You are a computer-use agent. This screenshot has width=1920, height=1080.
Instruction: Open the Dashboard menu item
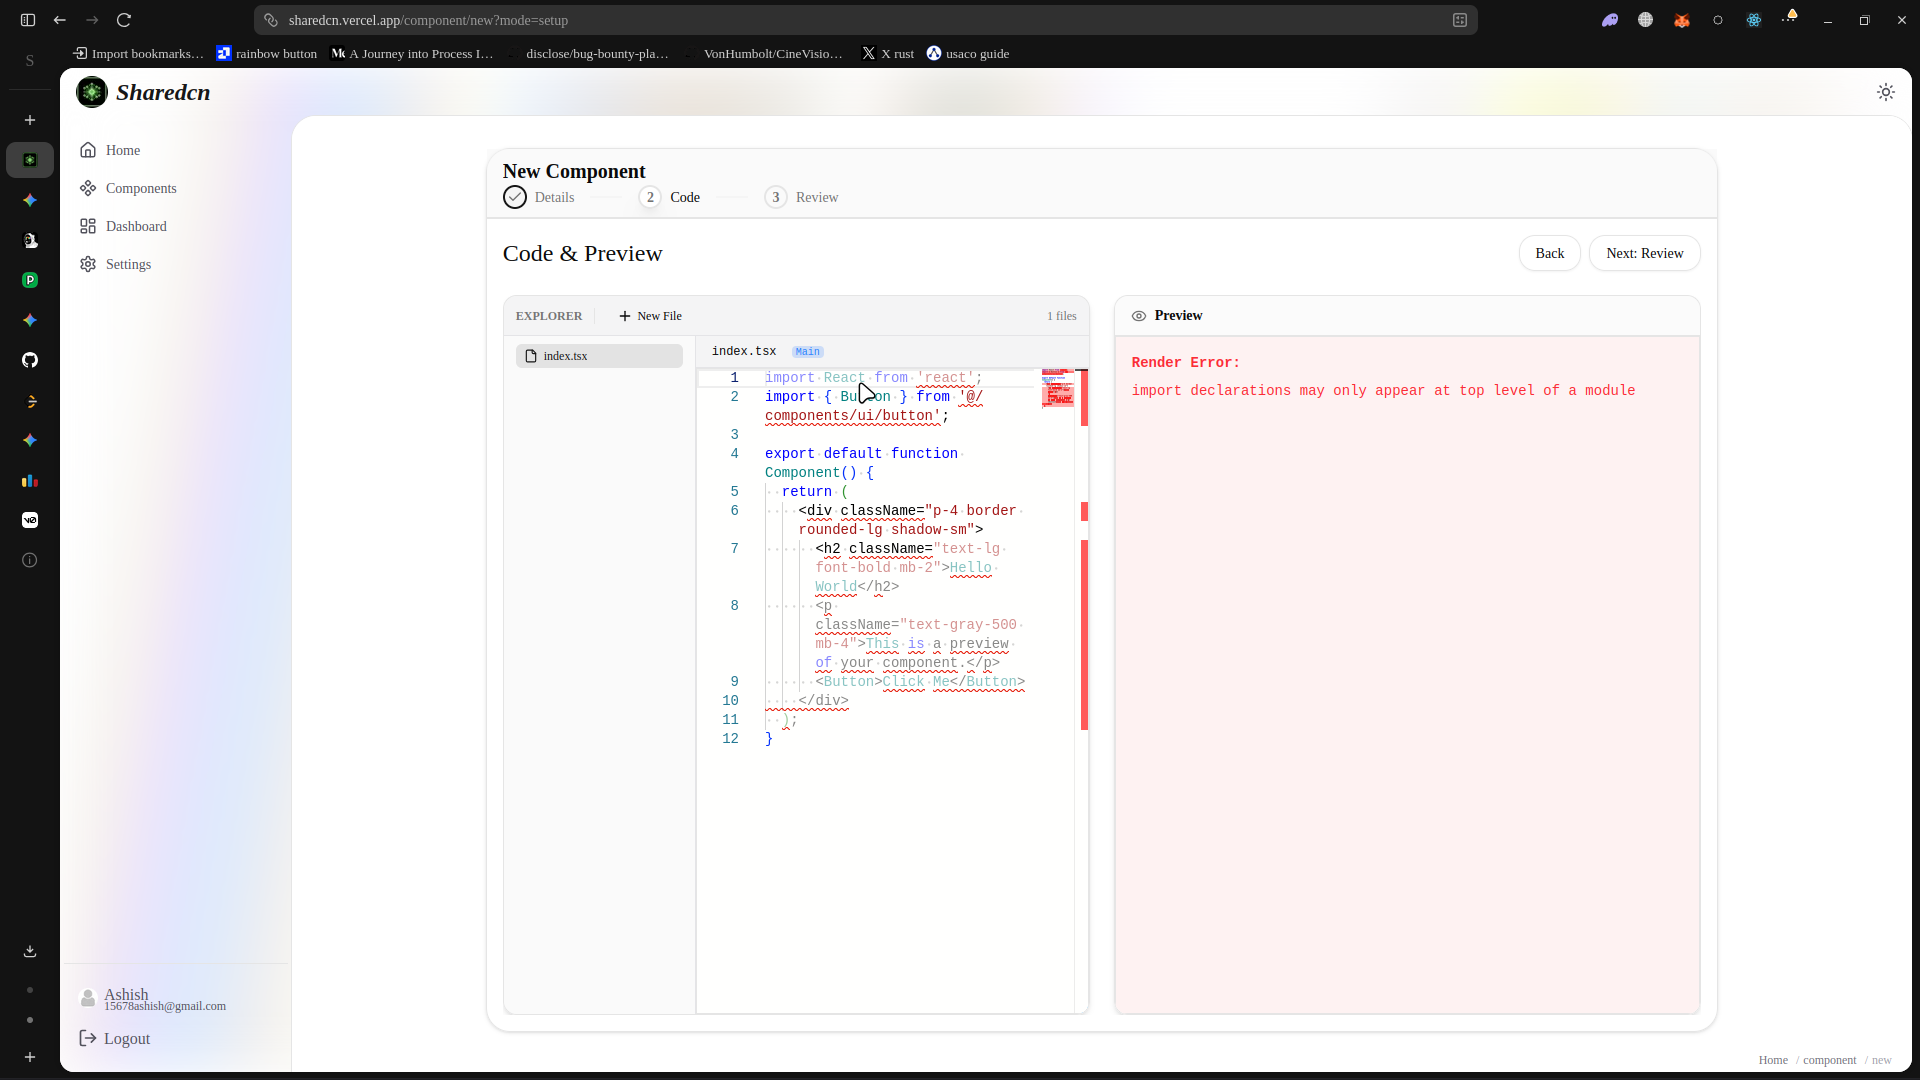(136, 226)
